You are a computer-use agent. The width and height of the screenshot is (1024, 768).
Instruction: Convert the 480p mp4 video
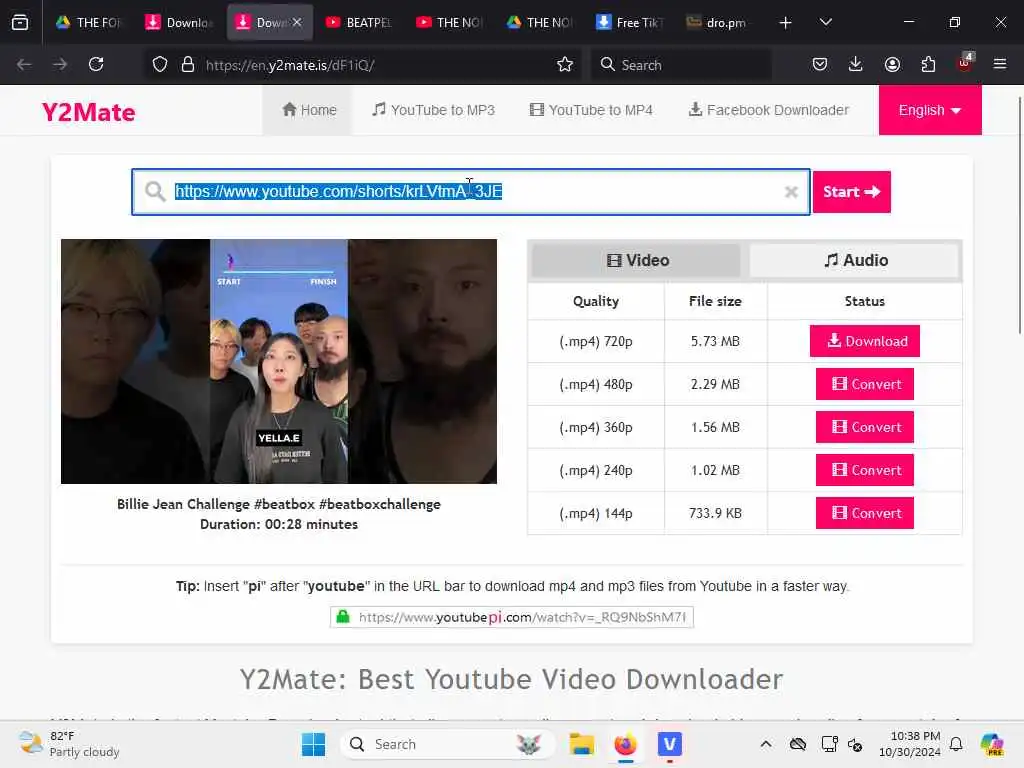[865, 384]
